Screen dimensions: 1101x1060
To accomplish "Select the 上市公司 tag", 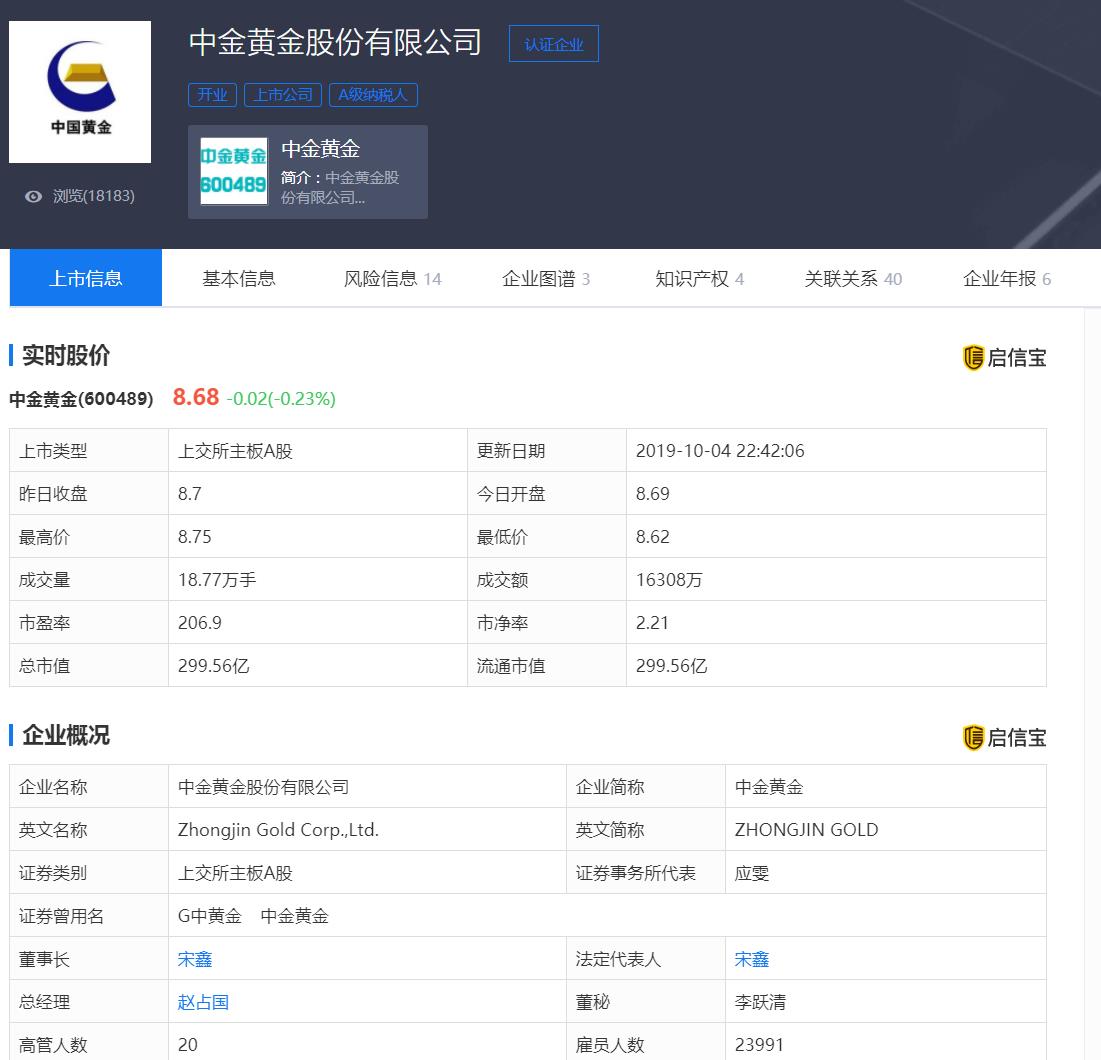I will click(x=283, y=95).
